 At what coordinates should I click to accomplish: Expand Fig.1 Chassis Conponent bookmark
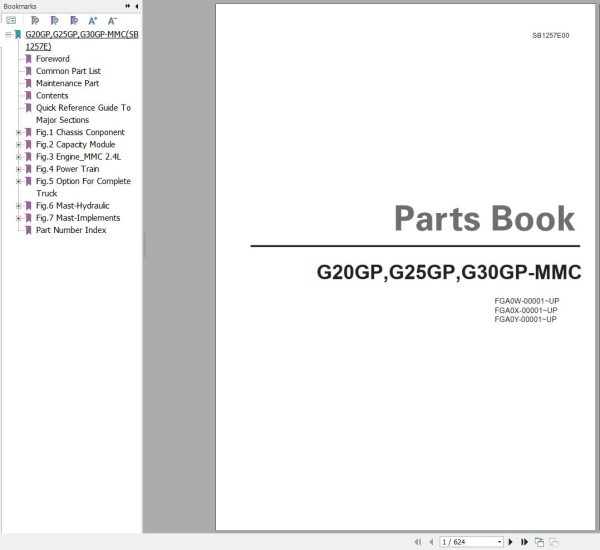pos(18,132)
